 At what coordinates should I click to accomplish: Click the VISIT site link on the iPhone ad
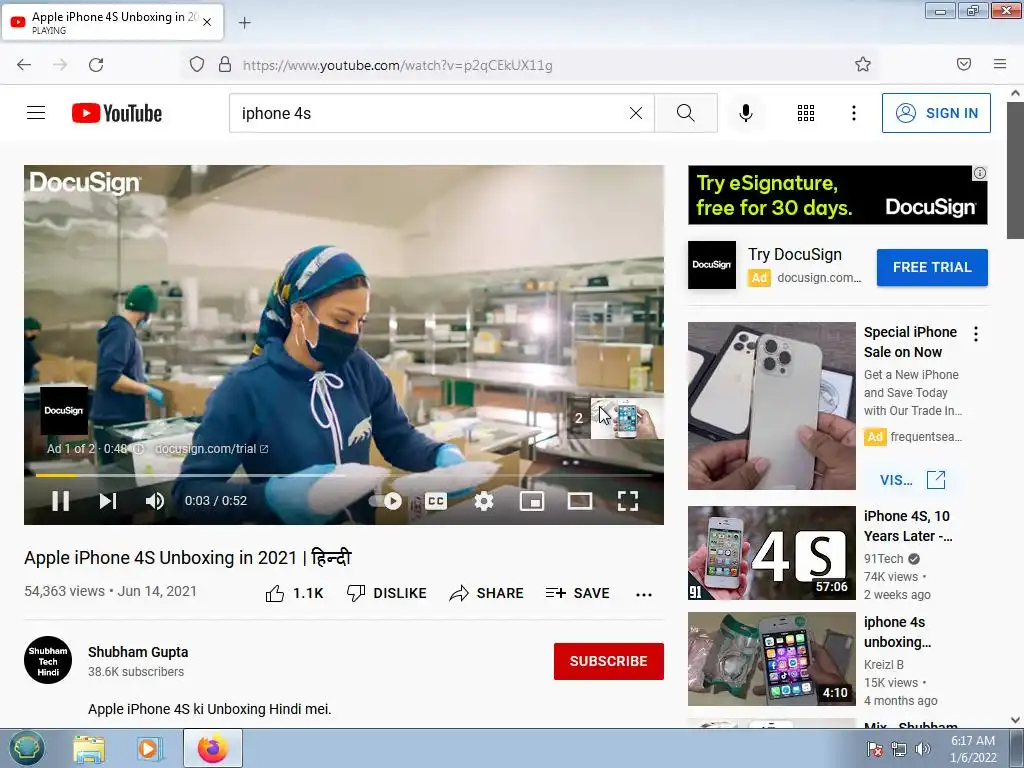(x=912, y=480)
